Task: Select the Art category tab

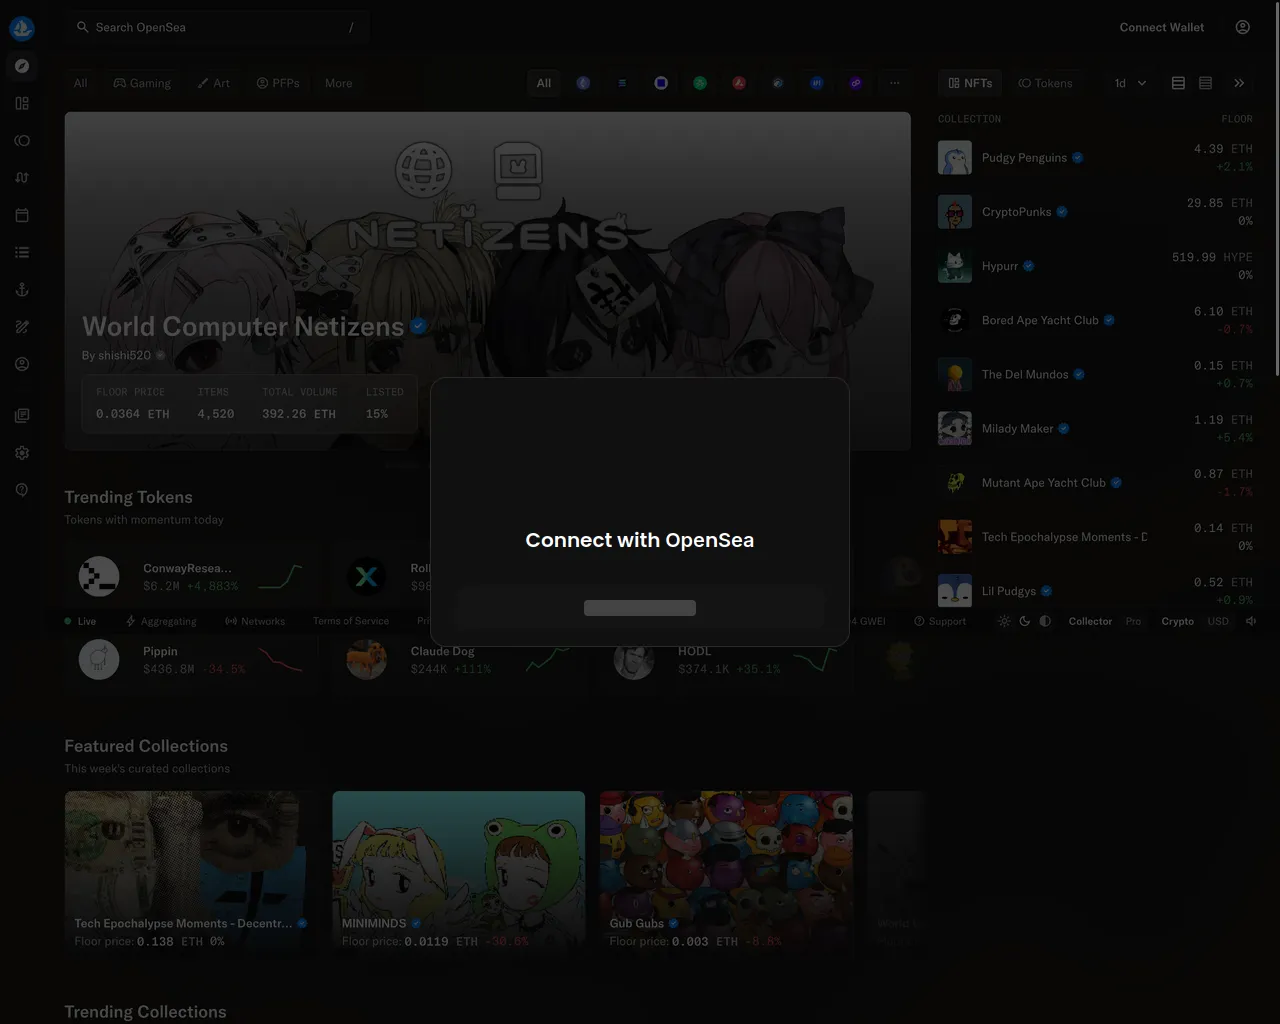Action: tap(214, 83)
